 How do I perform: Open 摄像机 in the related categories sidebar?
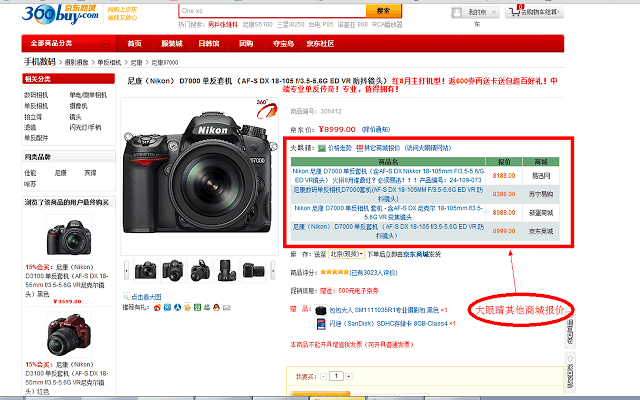tap(78, 106)
